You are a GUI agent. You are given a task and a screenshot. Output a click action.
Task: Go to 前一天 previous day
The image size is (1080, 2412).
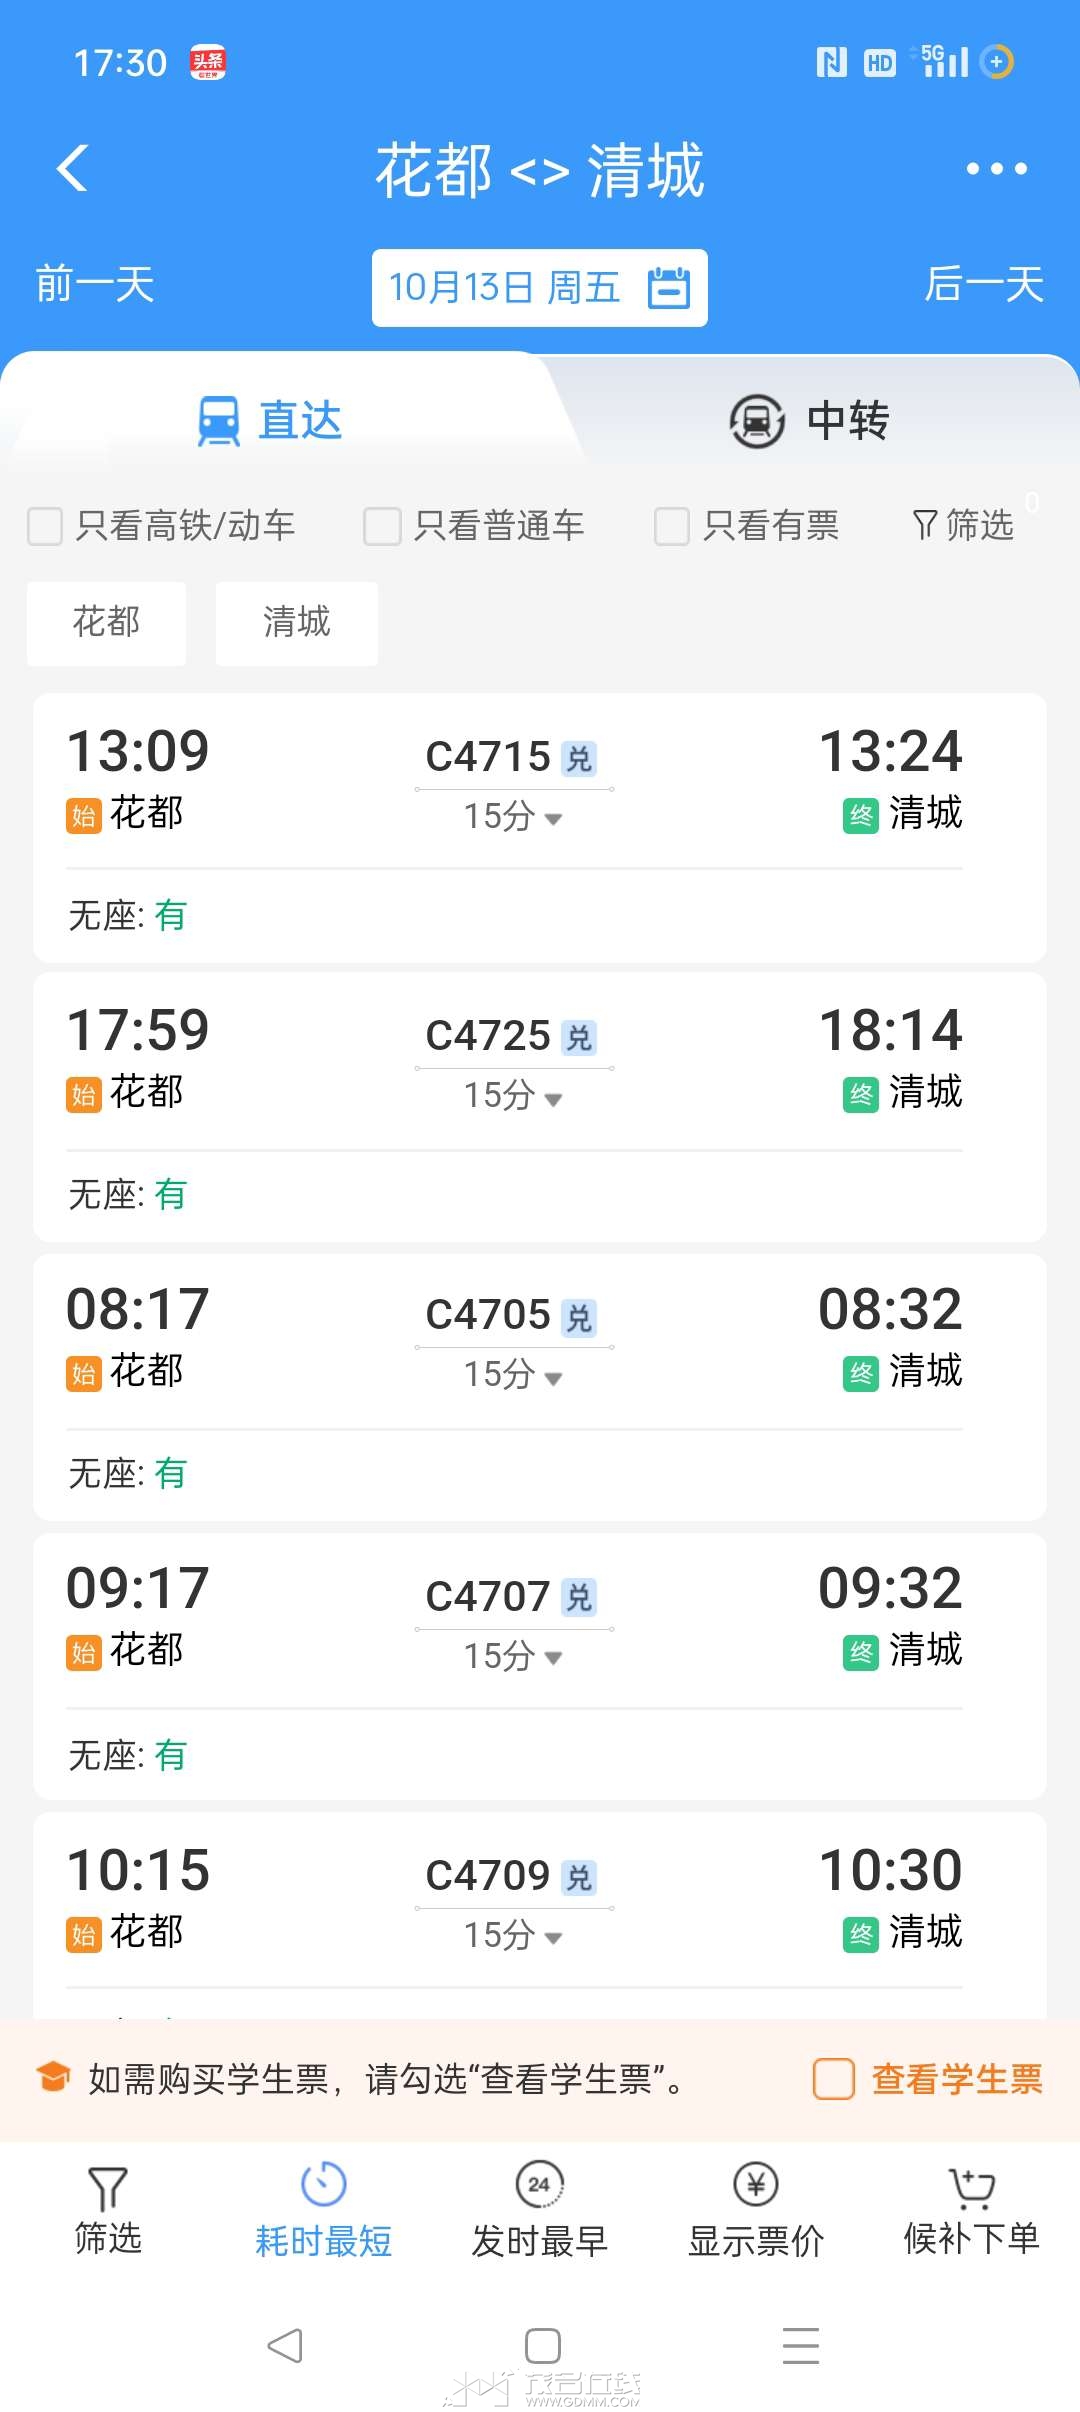pos(95,285)
